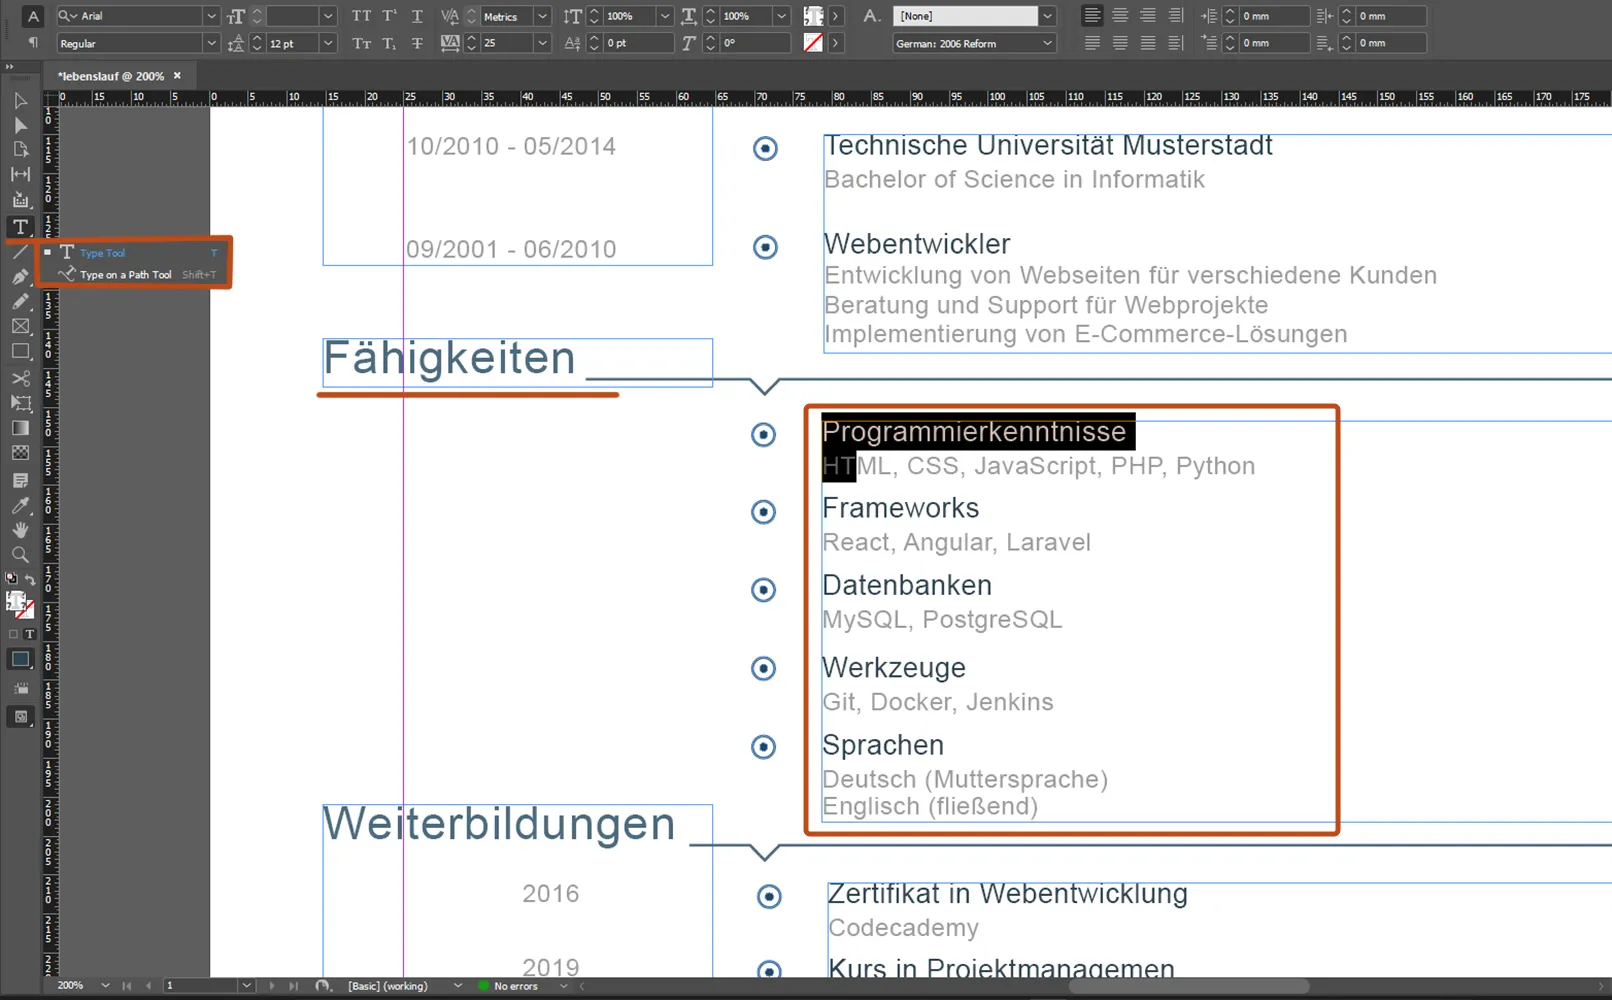
Task: Select the Content Collector tool
Action: pos(20,199)
